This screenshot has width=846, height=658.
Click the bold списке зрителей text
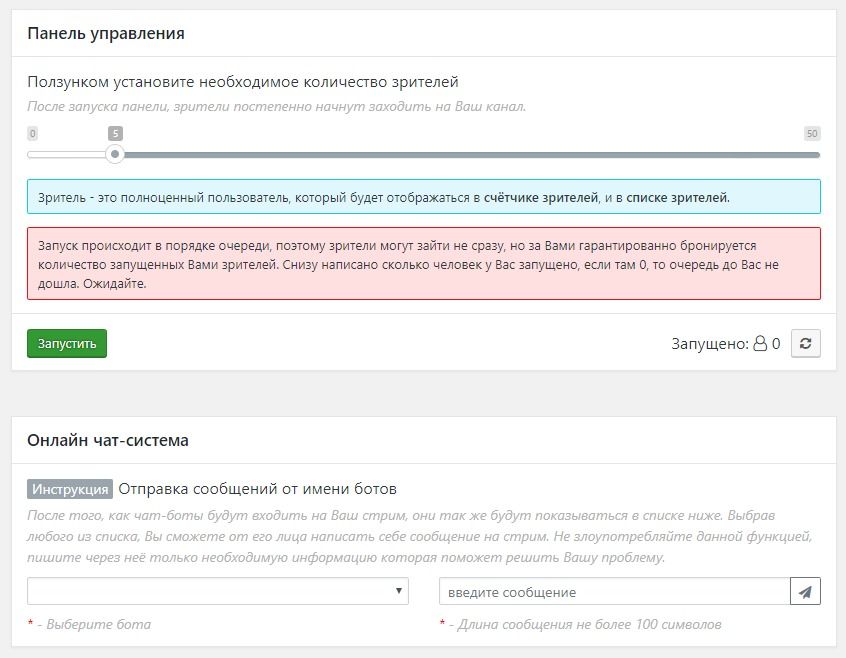[x=677, y=197]
